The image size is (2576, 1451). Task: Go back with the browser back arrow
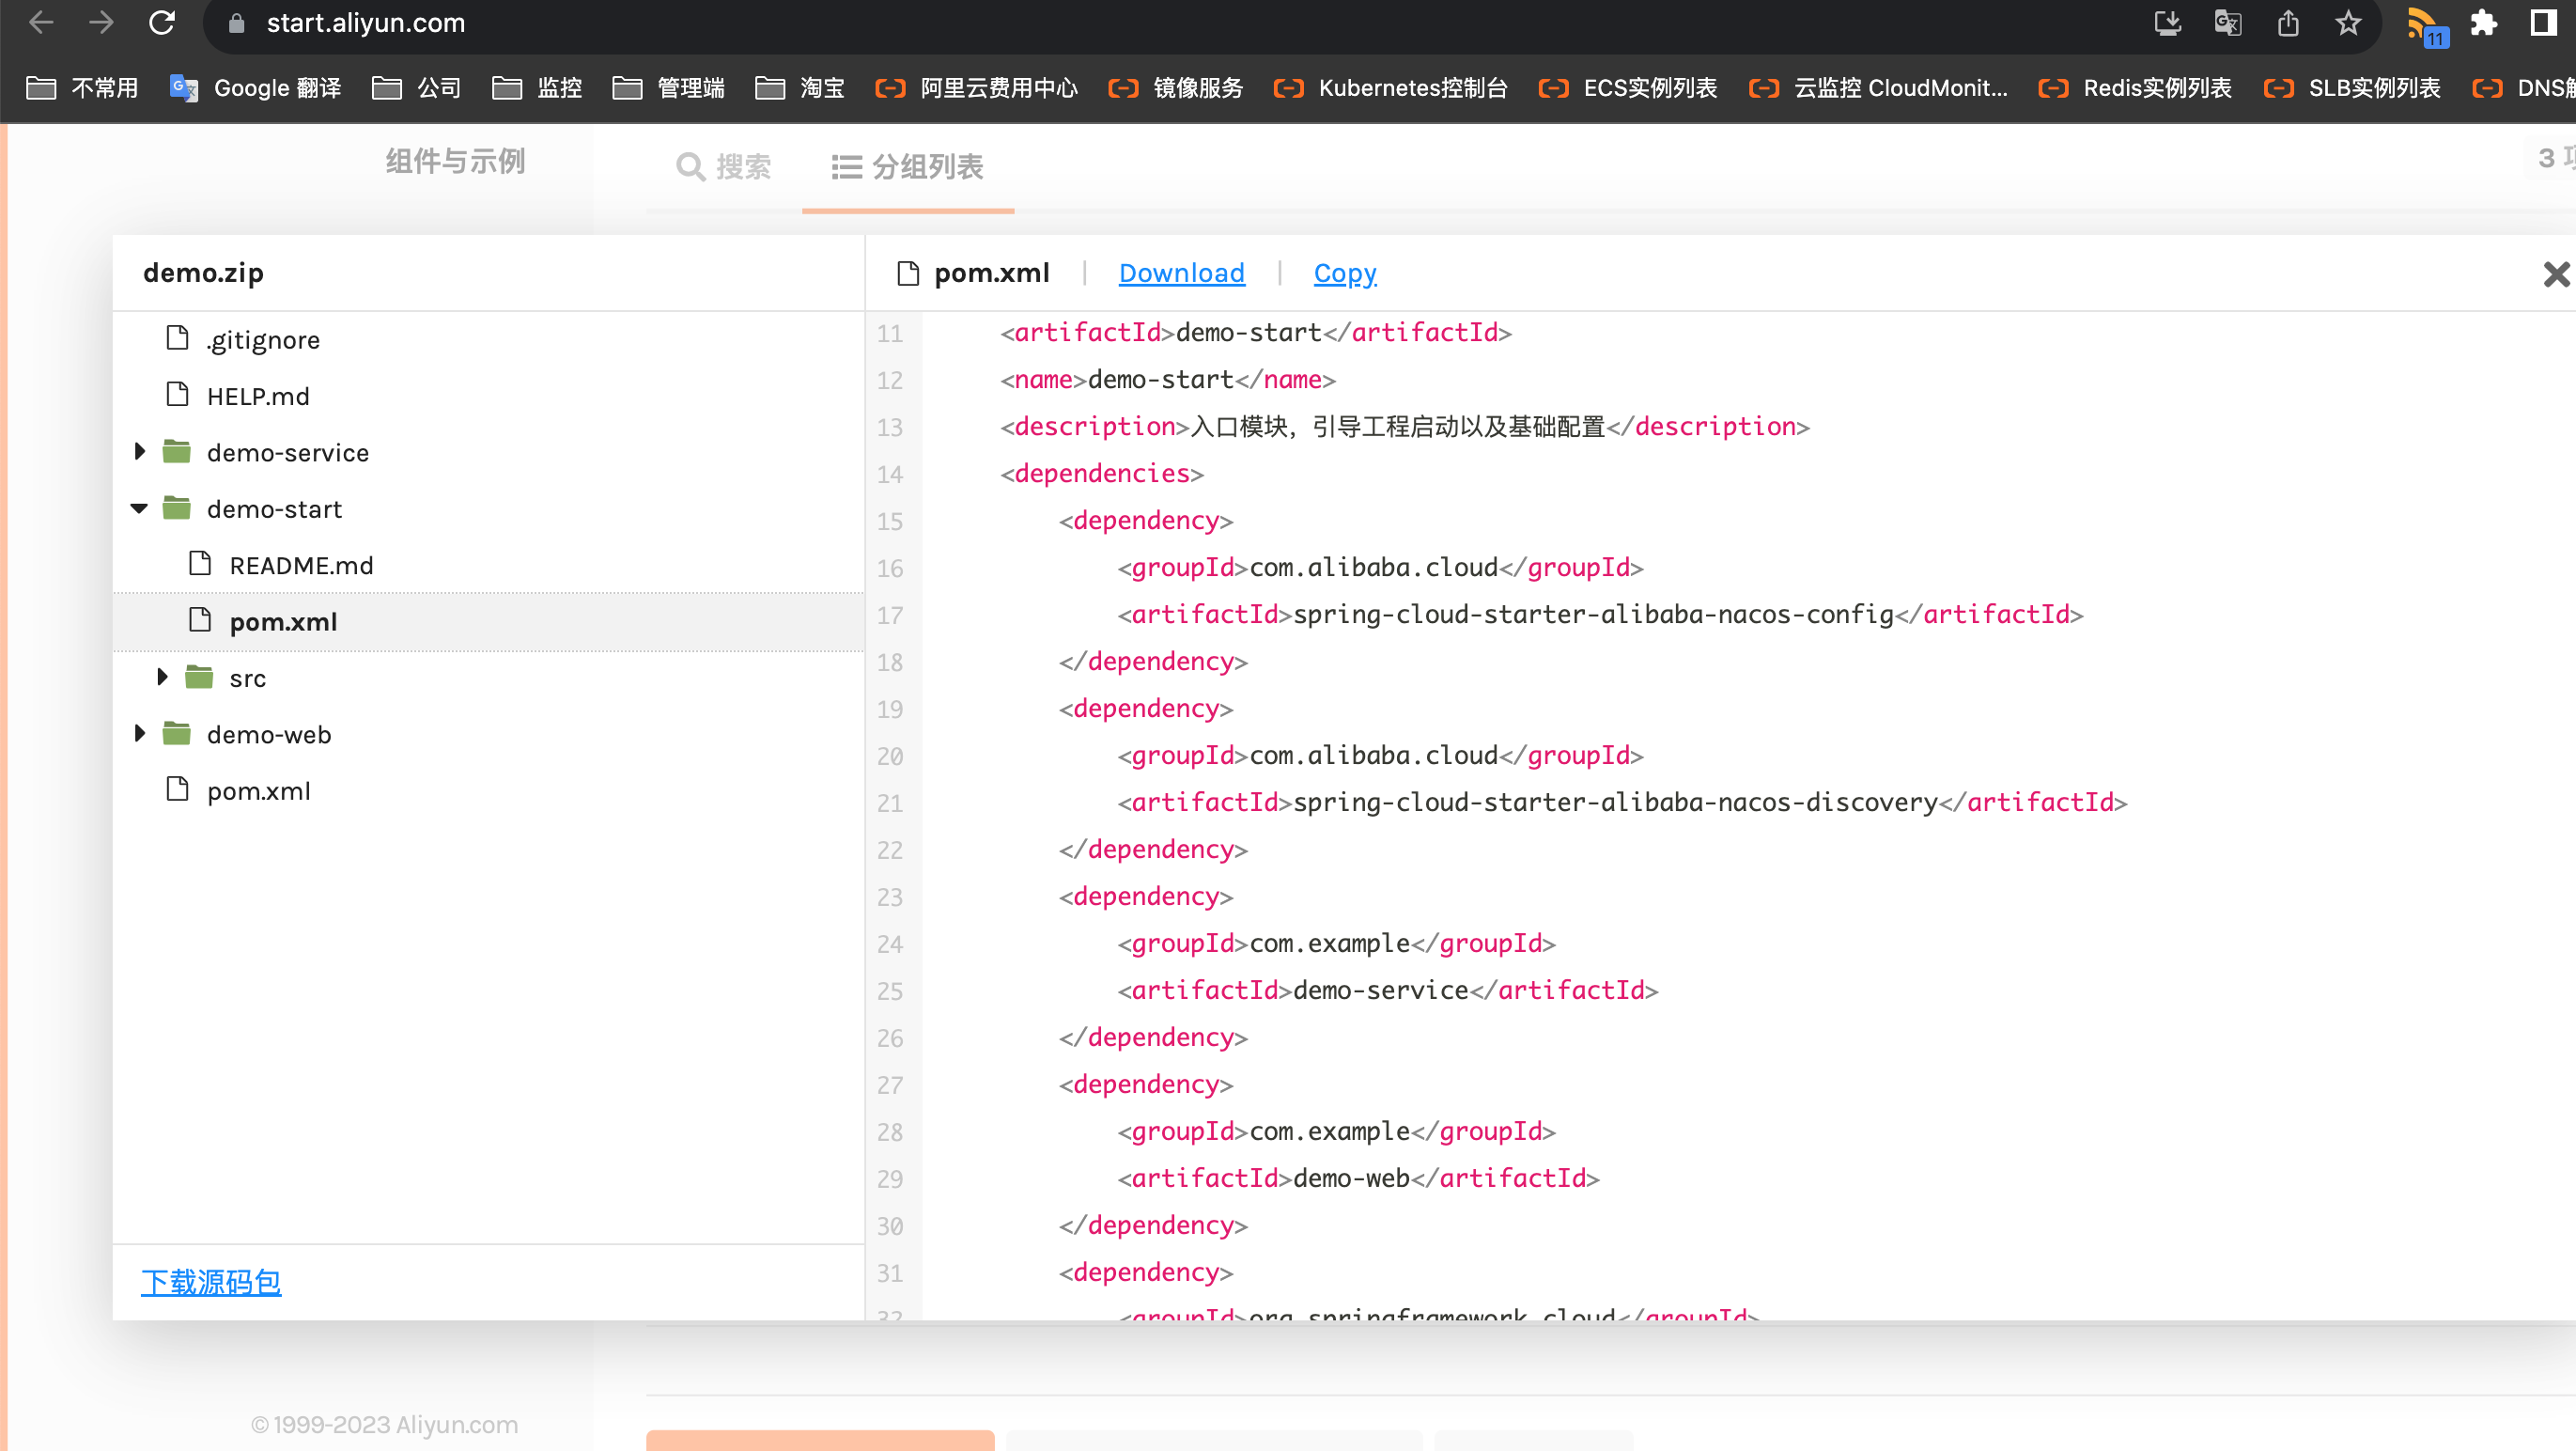tap(41, 22)
